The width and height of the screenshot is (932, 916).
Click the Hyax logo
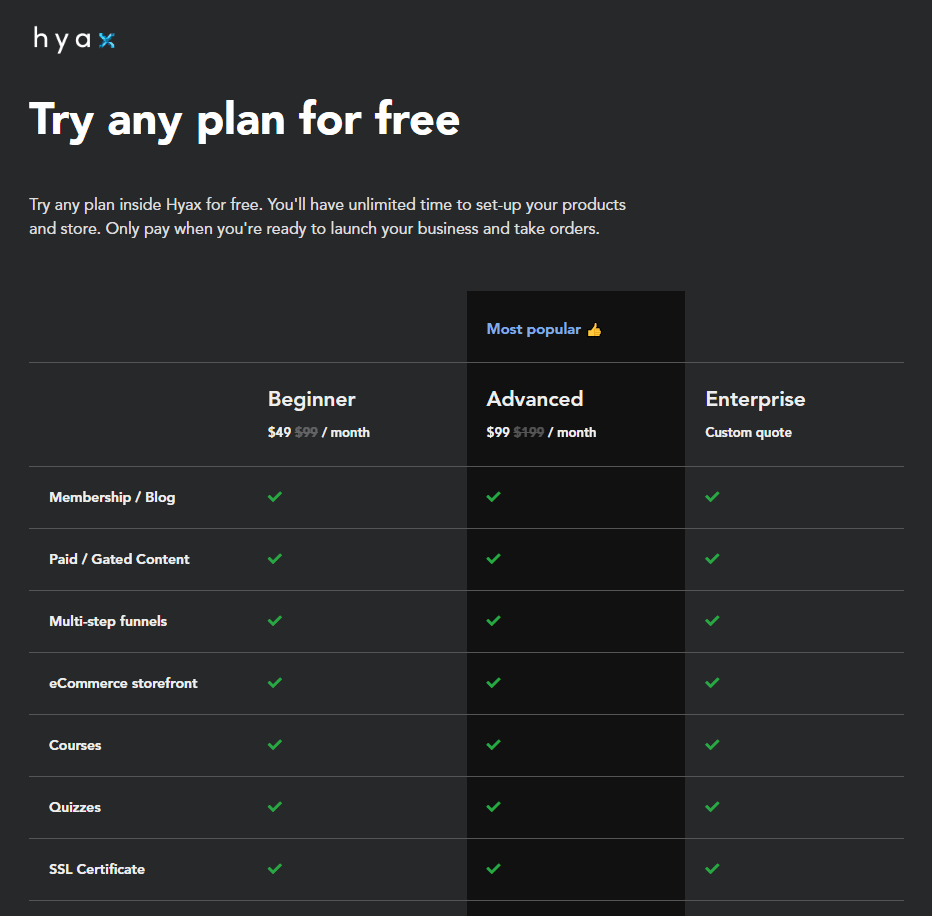point(74,39)
